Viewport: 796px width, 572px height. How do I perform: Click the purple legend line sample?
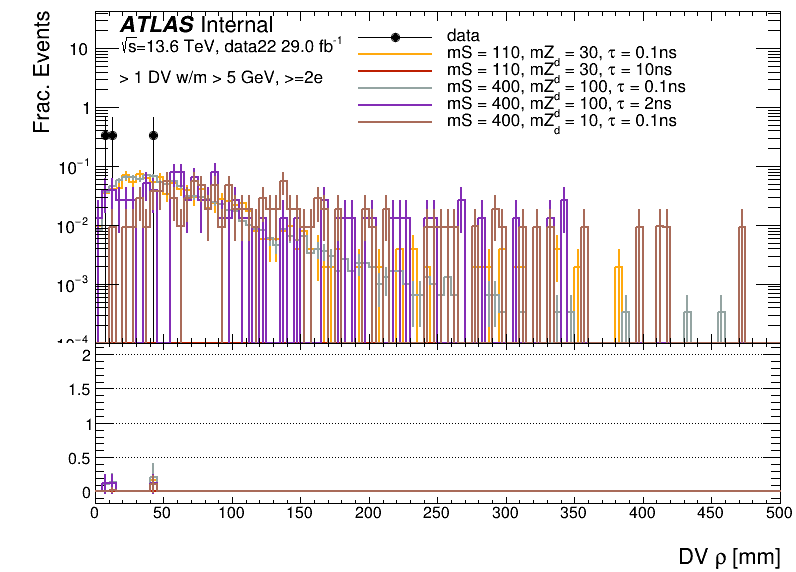(395, 104)
